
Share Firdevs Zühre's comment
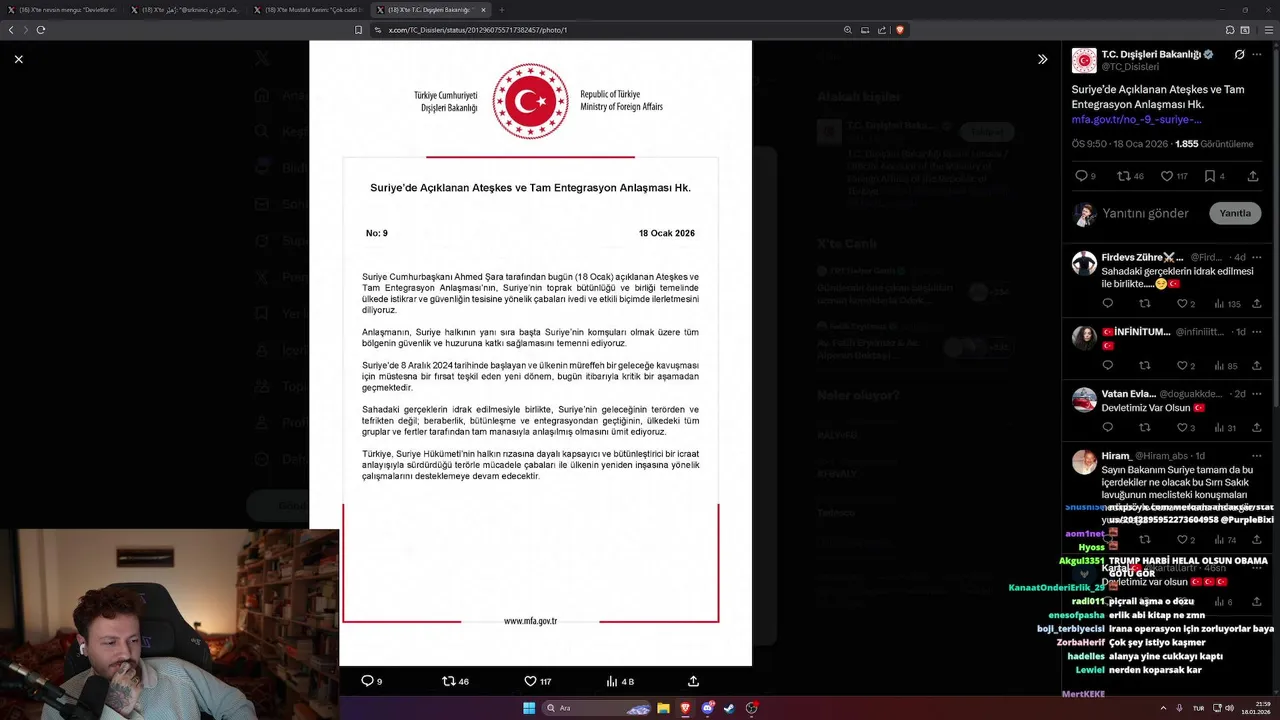pyautogui.click(x=1257, y=303)
